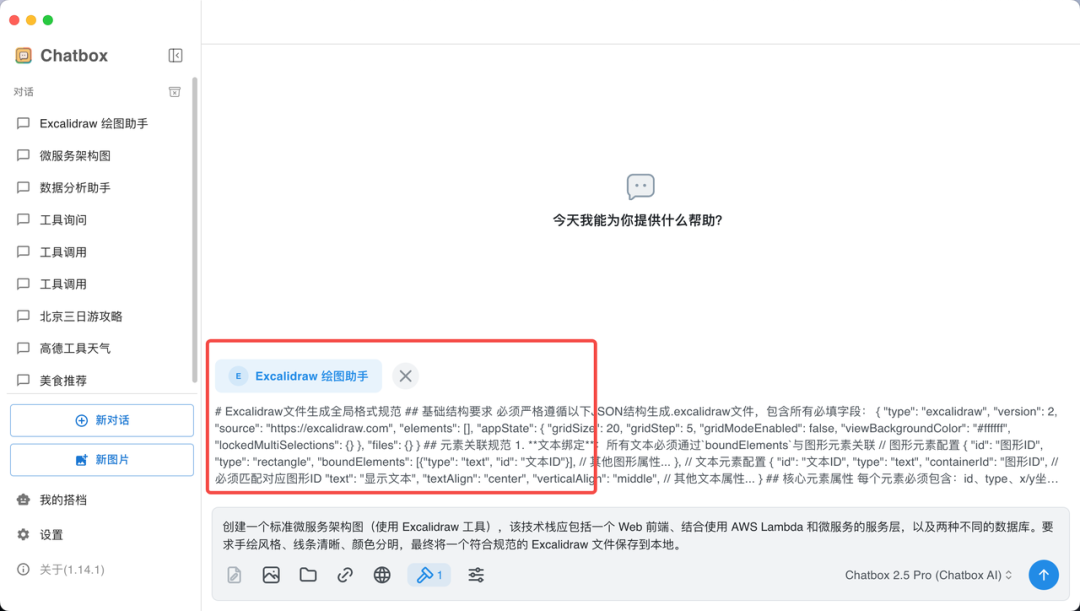Remove the attached assistant prompt via X

(x=405, y=376)
